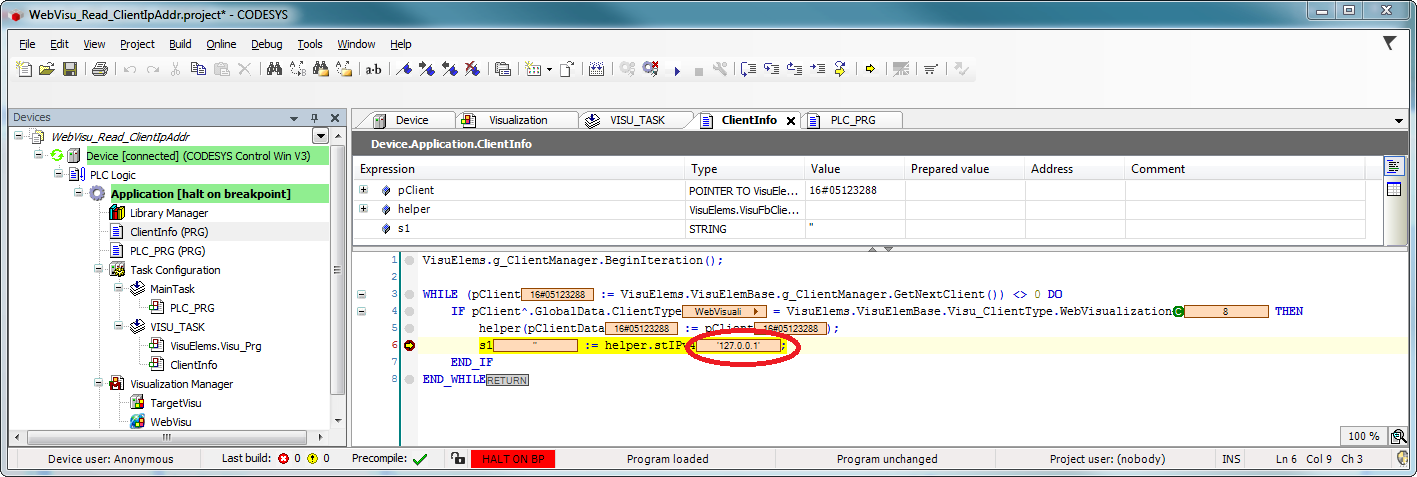Pin the Devices panel with pushpin

click(314, 117)
